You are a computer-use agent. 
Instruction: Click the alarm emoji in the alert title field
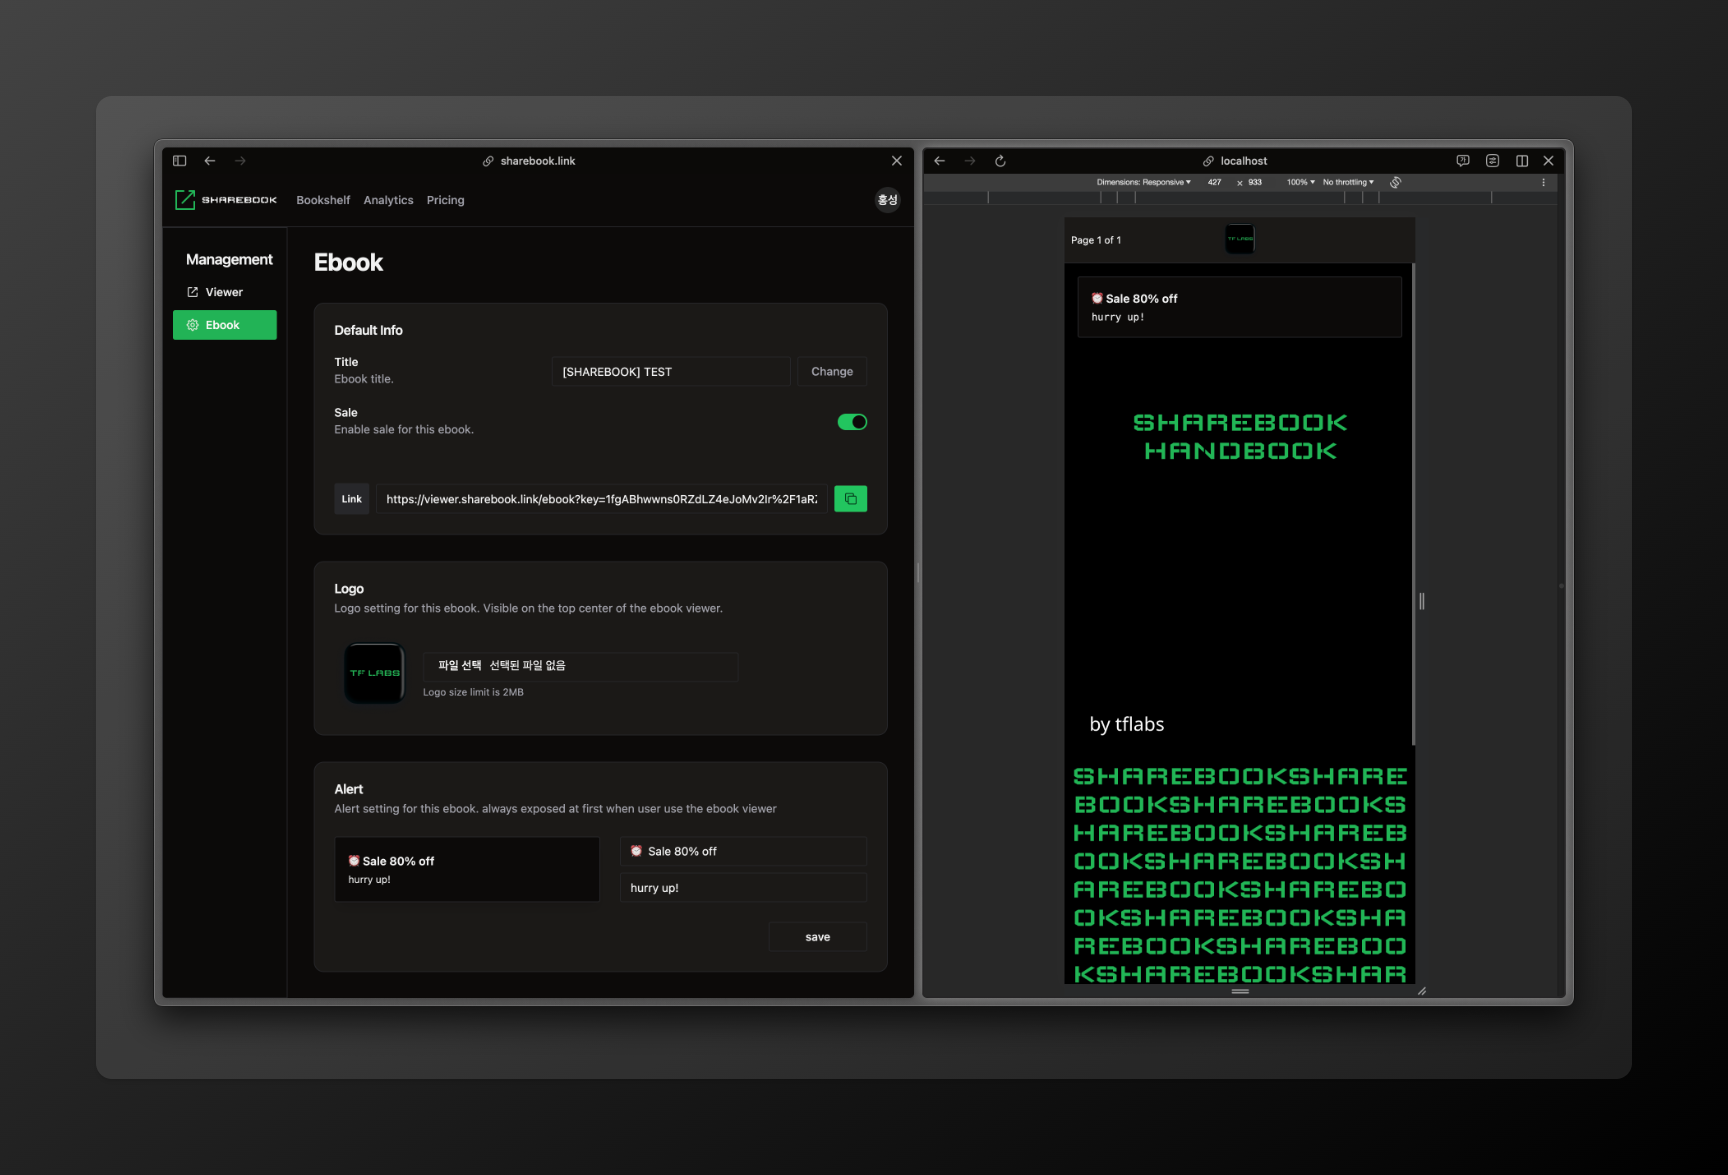click(636, 851)
